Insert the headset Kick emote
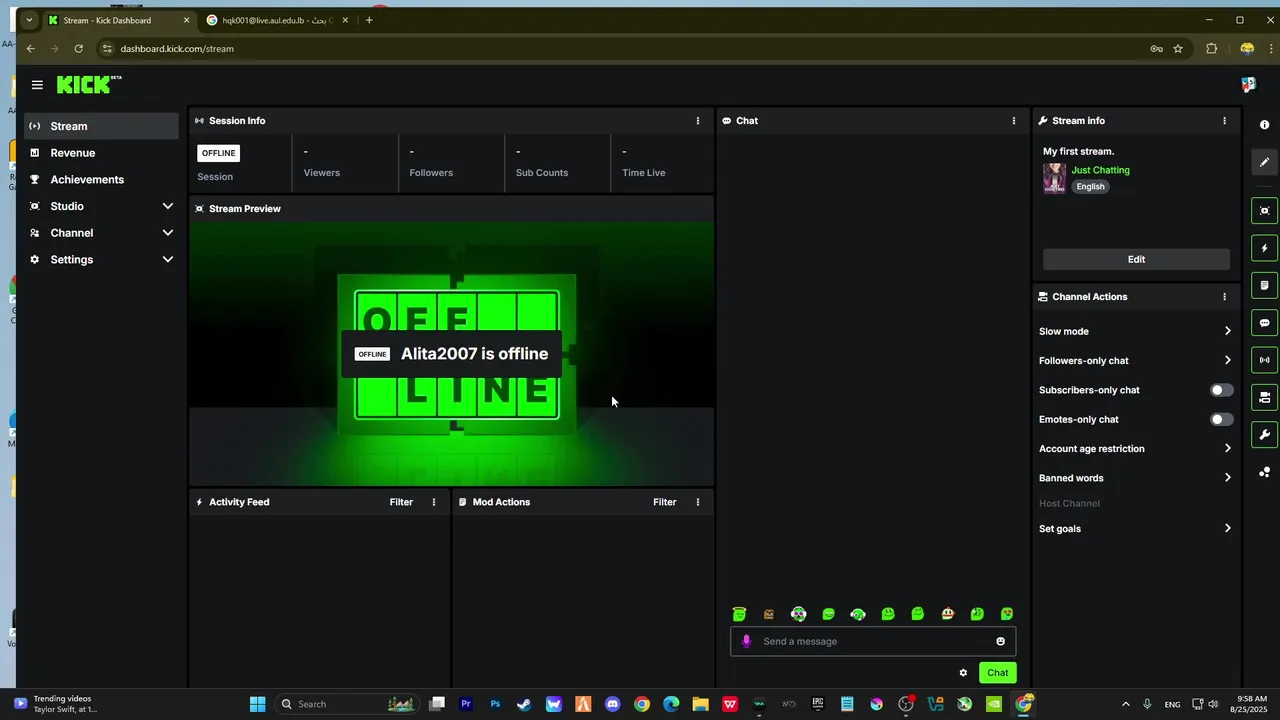 point(858,614)
